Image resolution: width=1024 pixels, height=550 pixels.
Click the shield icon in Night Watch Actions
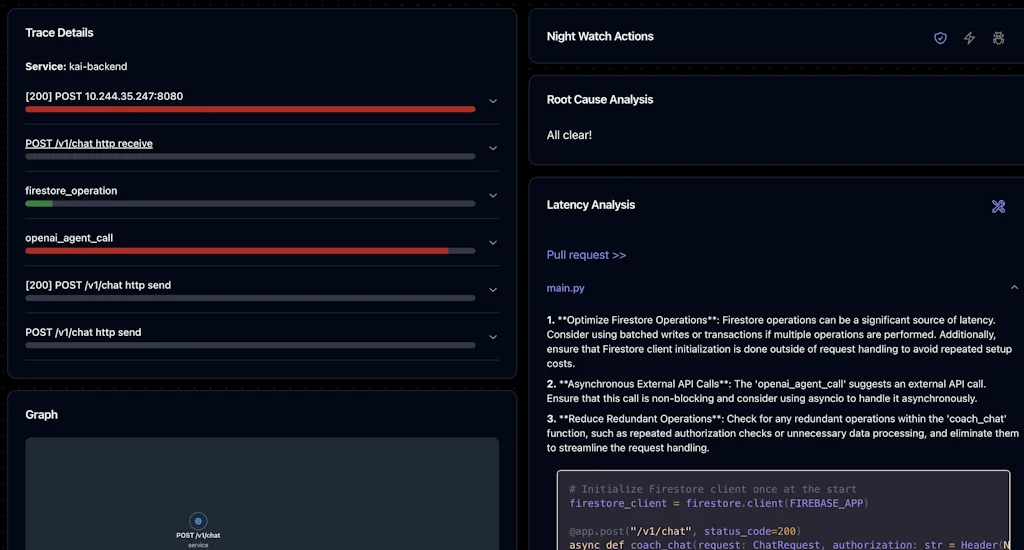click(x=940, y=38)
